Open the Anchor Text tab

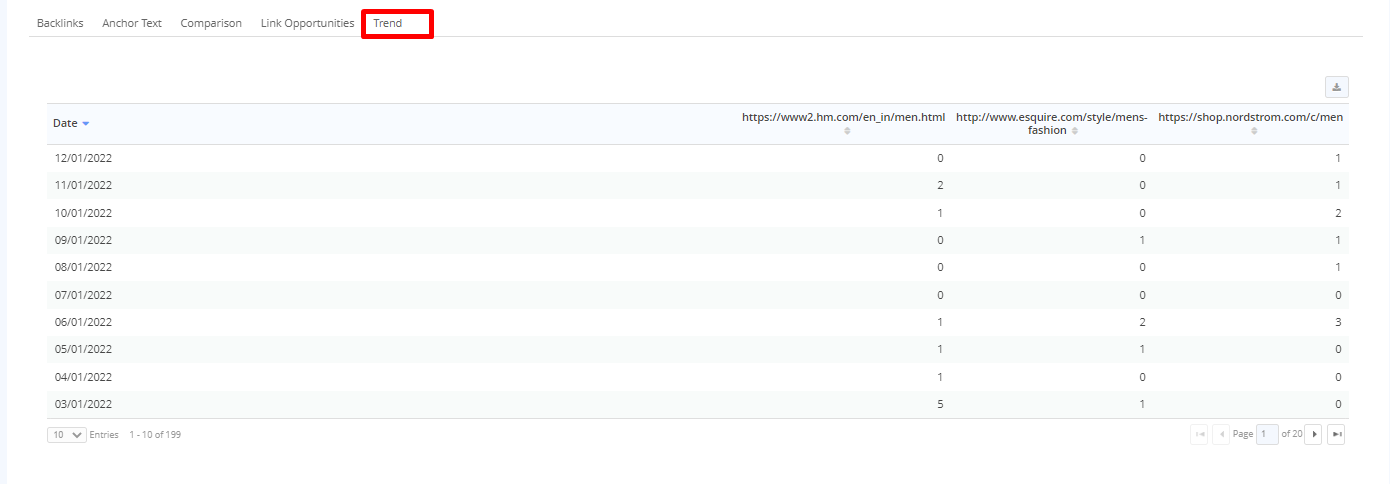point(132,23)
